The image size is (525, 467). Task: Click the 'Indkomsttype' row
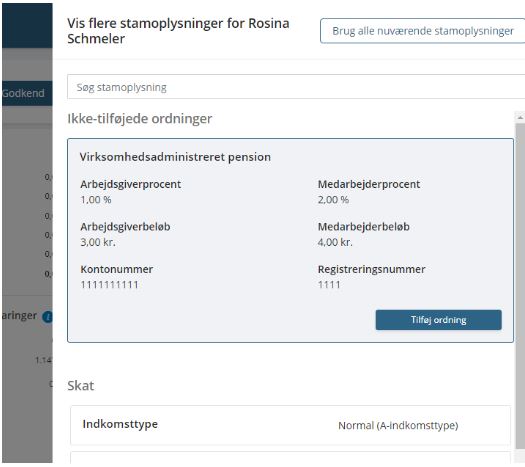tap(291, 425)
